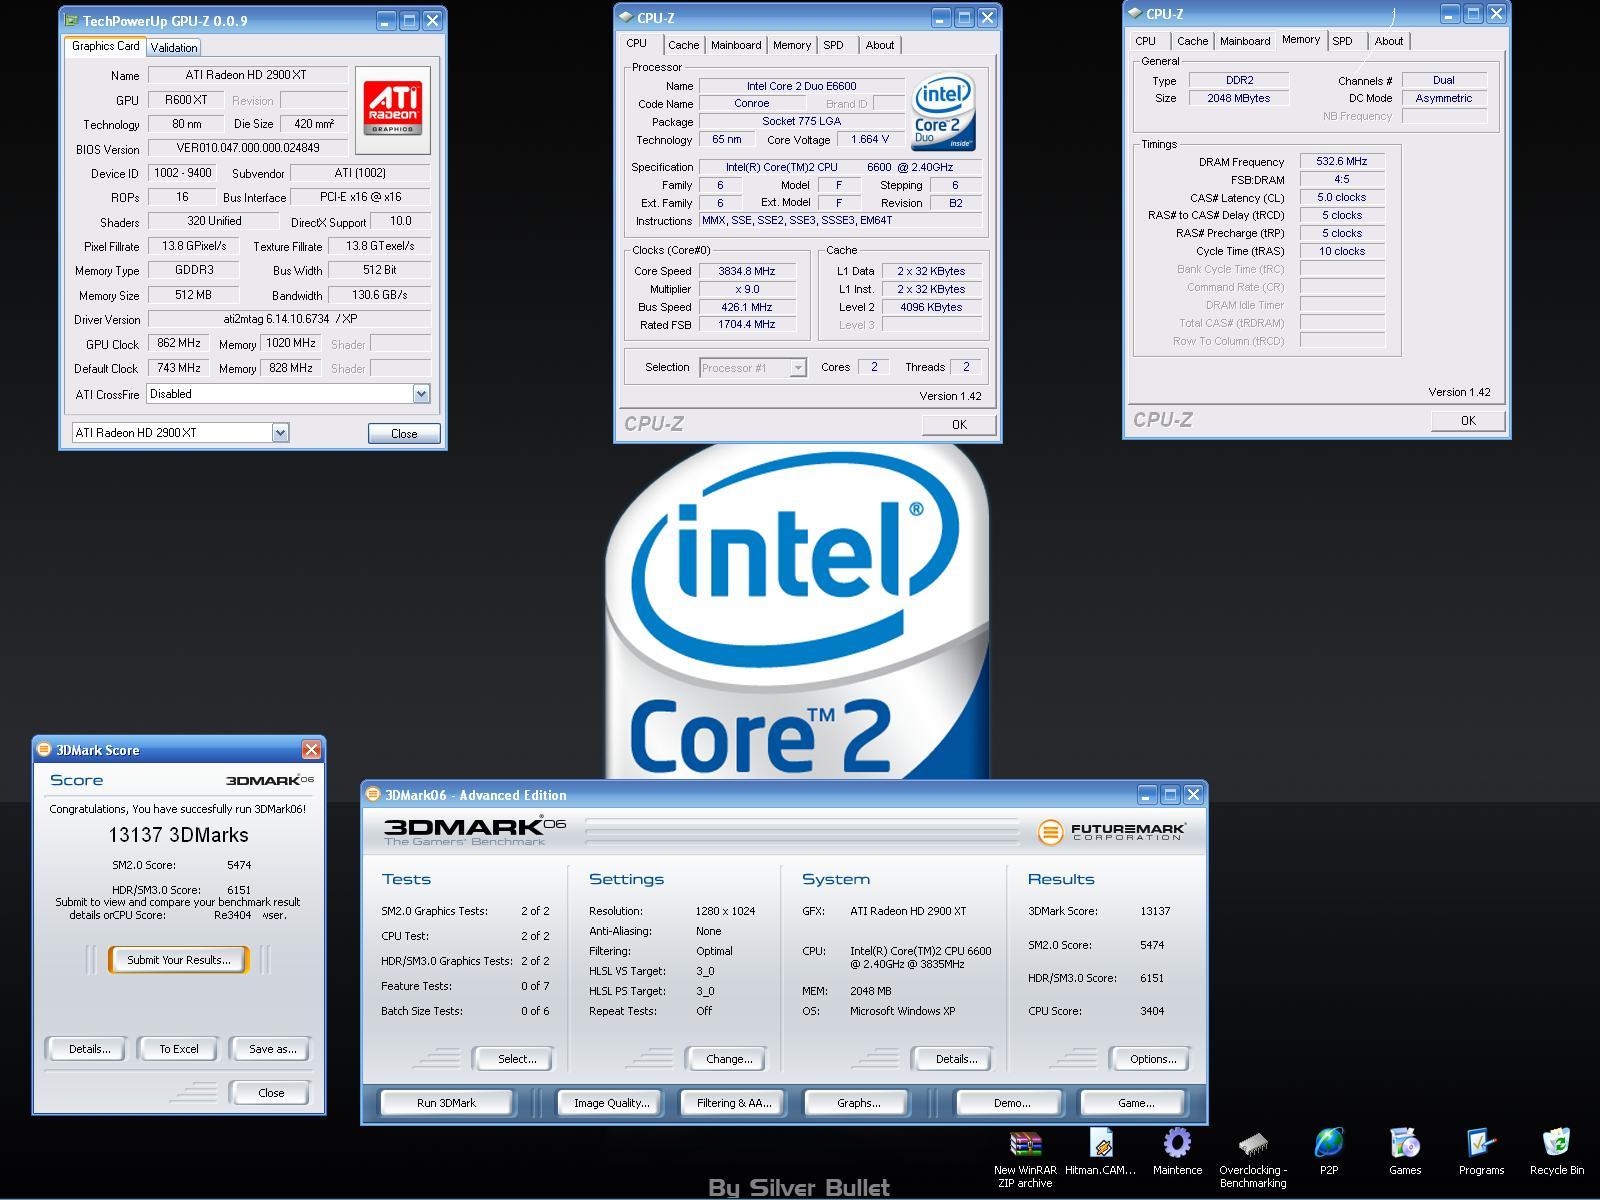Open the Programs desktop icon
Image resolution: width=1600 pixels, height=1200 pixels.
pyautogui.click(x=1481, y=1143)
